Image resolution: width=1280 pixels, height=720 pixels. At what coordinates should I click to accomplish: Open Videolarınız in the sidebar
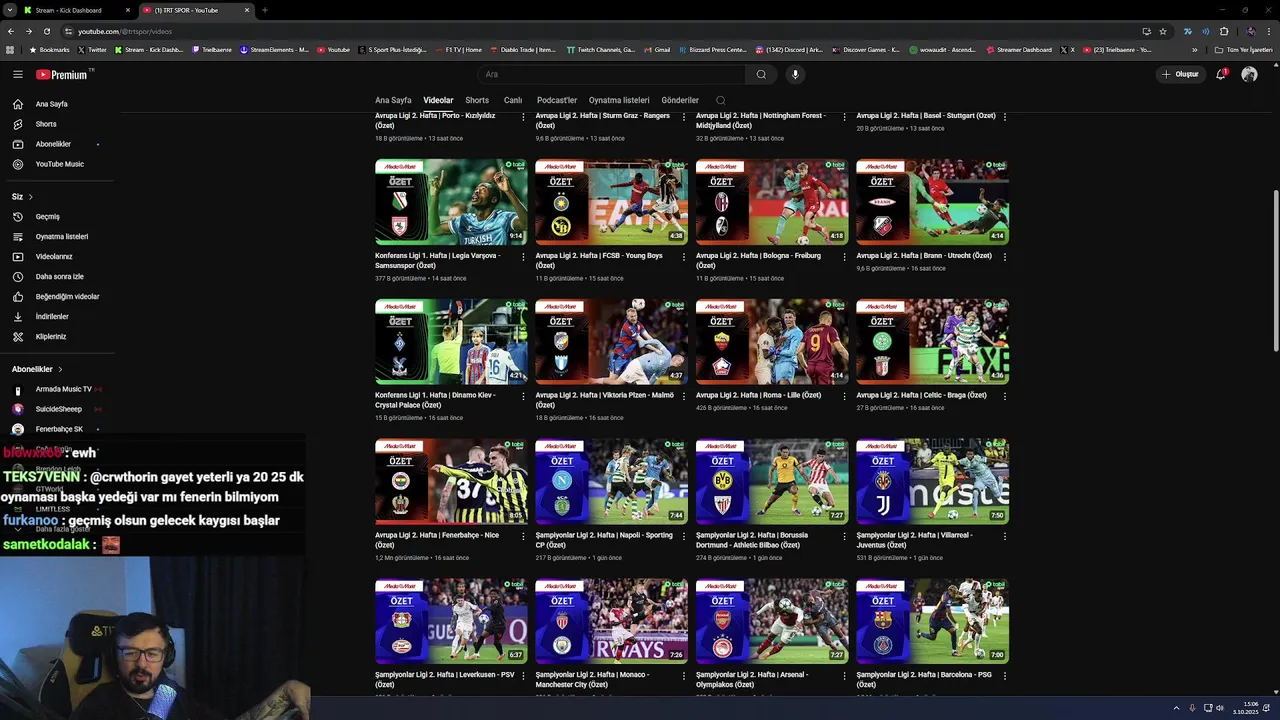pyautogui.click(x=54, y=257)
